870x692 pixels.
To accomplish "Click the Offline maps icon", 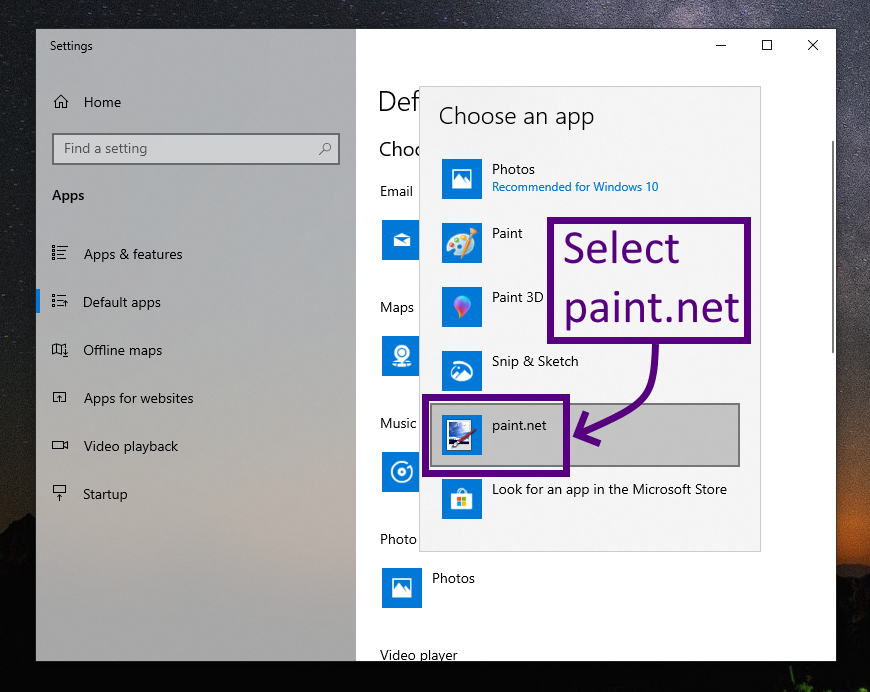I will point(59,350).
